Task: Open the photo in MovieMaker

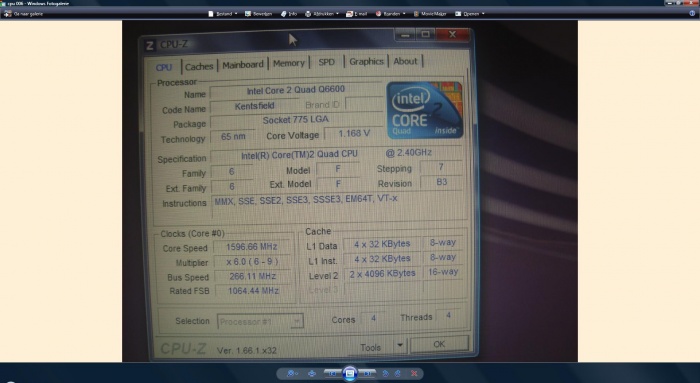Action: (x=430, y=14)
